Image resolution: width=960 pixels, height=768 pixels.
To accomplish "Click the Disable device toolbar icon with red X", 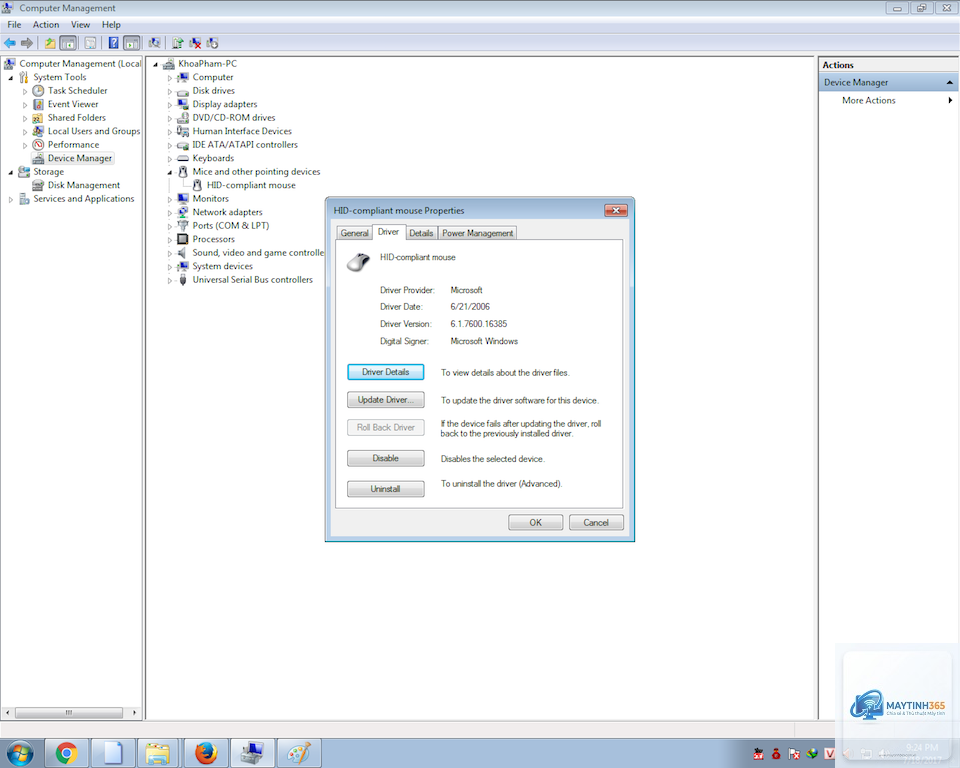I will (x=195, y=43).
